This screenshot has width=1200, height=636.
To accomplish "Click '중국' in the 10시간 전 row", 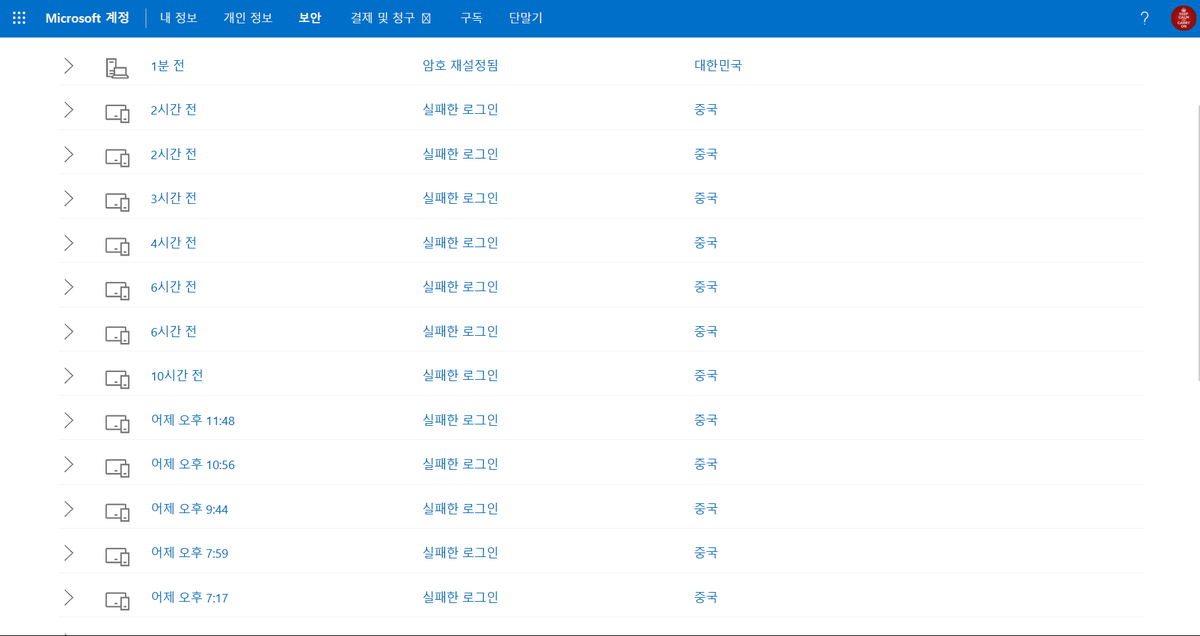I will tap(706, 376).
